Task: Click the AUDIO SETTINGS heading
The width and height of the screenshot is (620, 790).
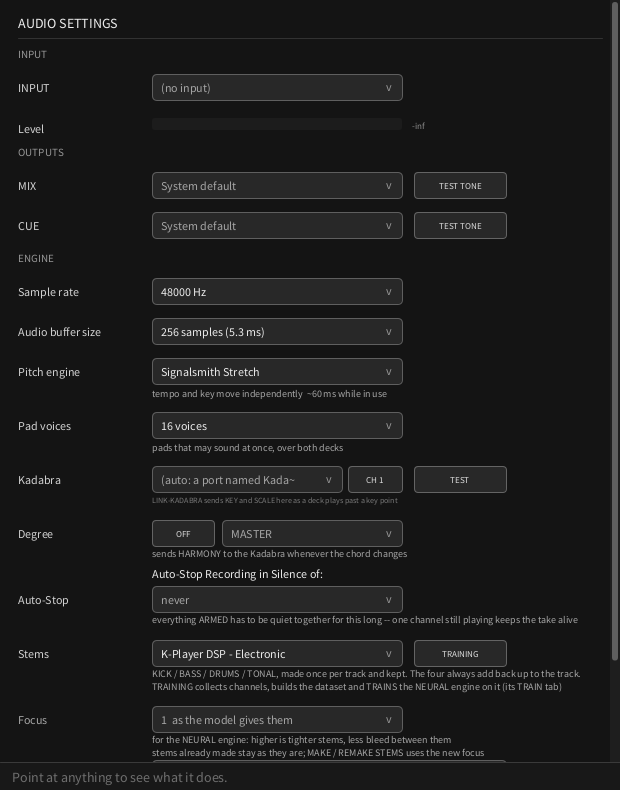Action: point(67,23)
